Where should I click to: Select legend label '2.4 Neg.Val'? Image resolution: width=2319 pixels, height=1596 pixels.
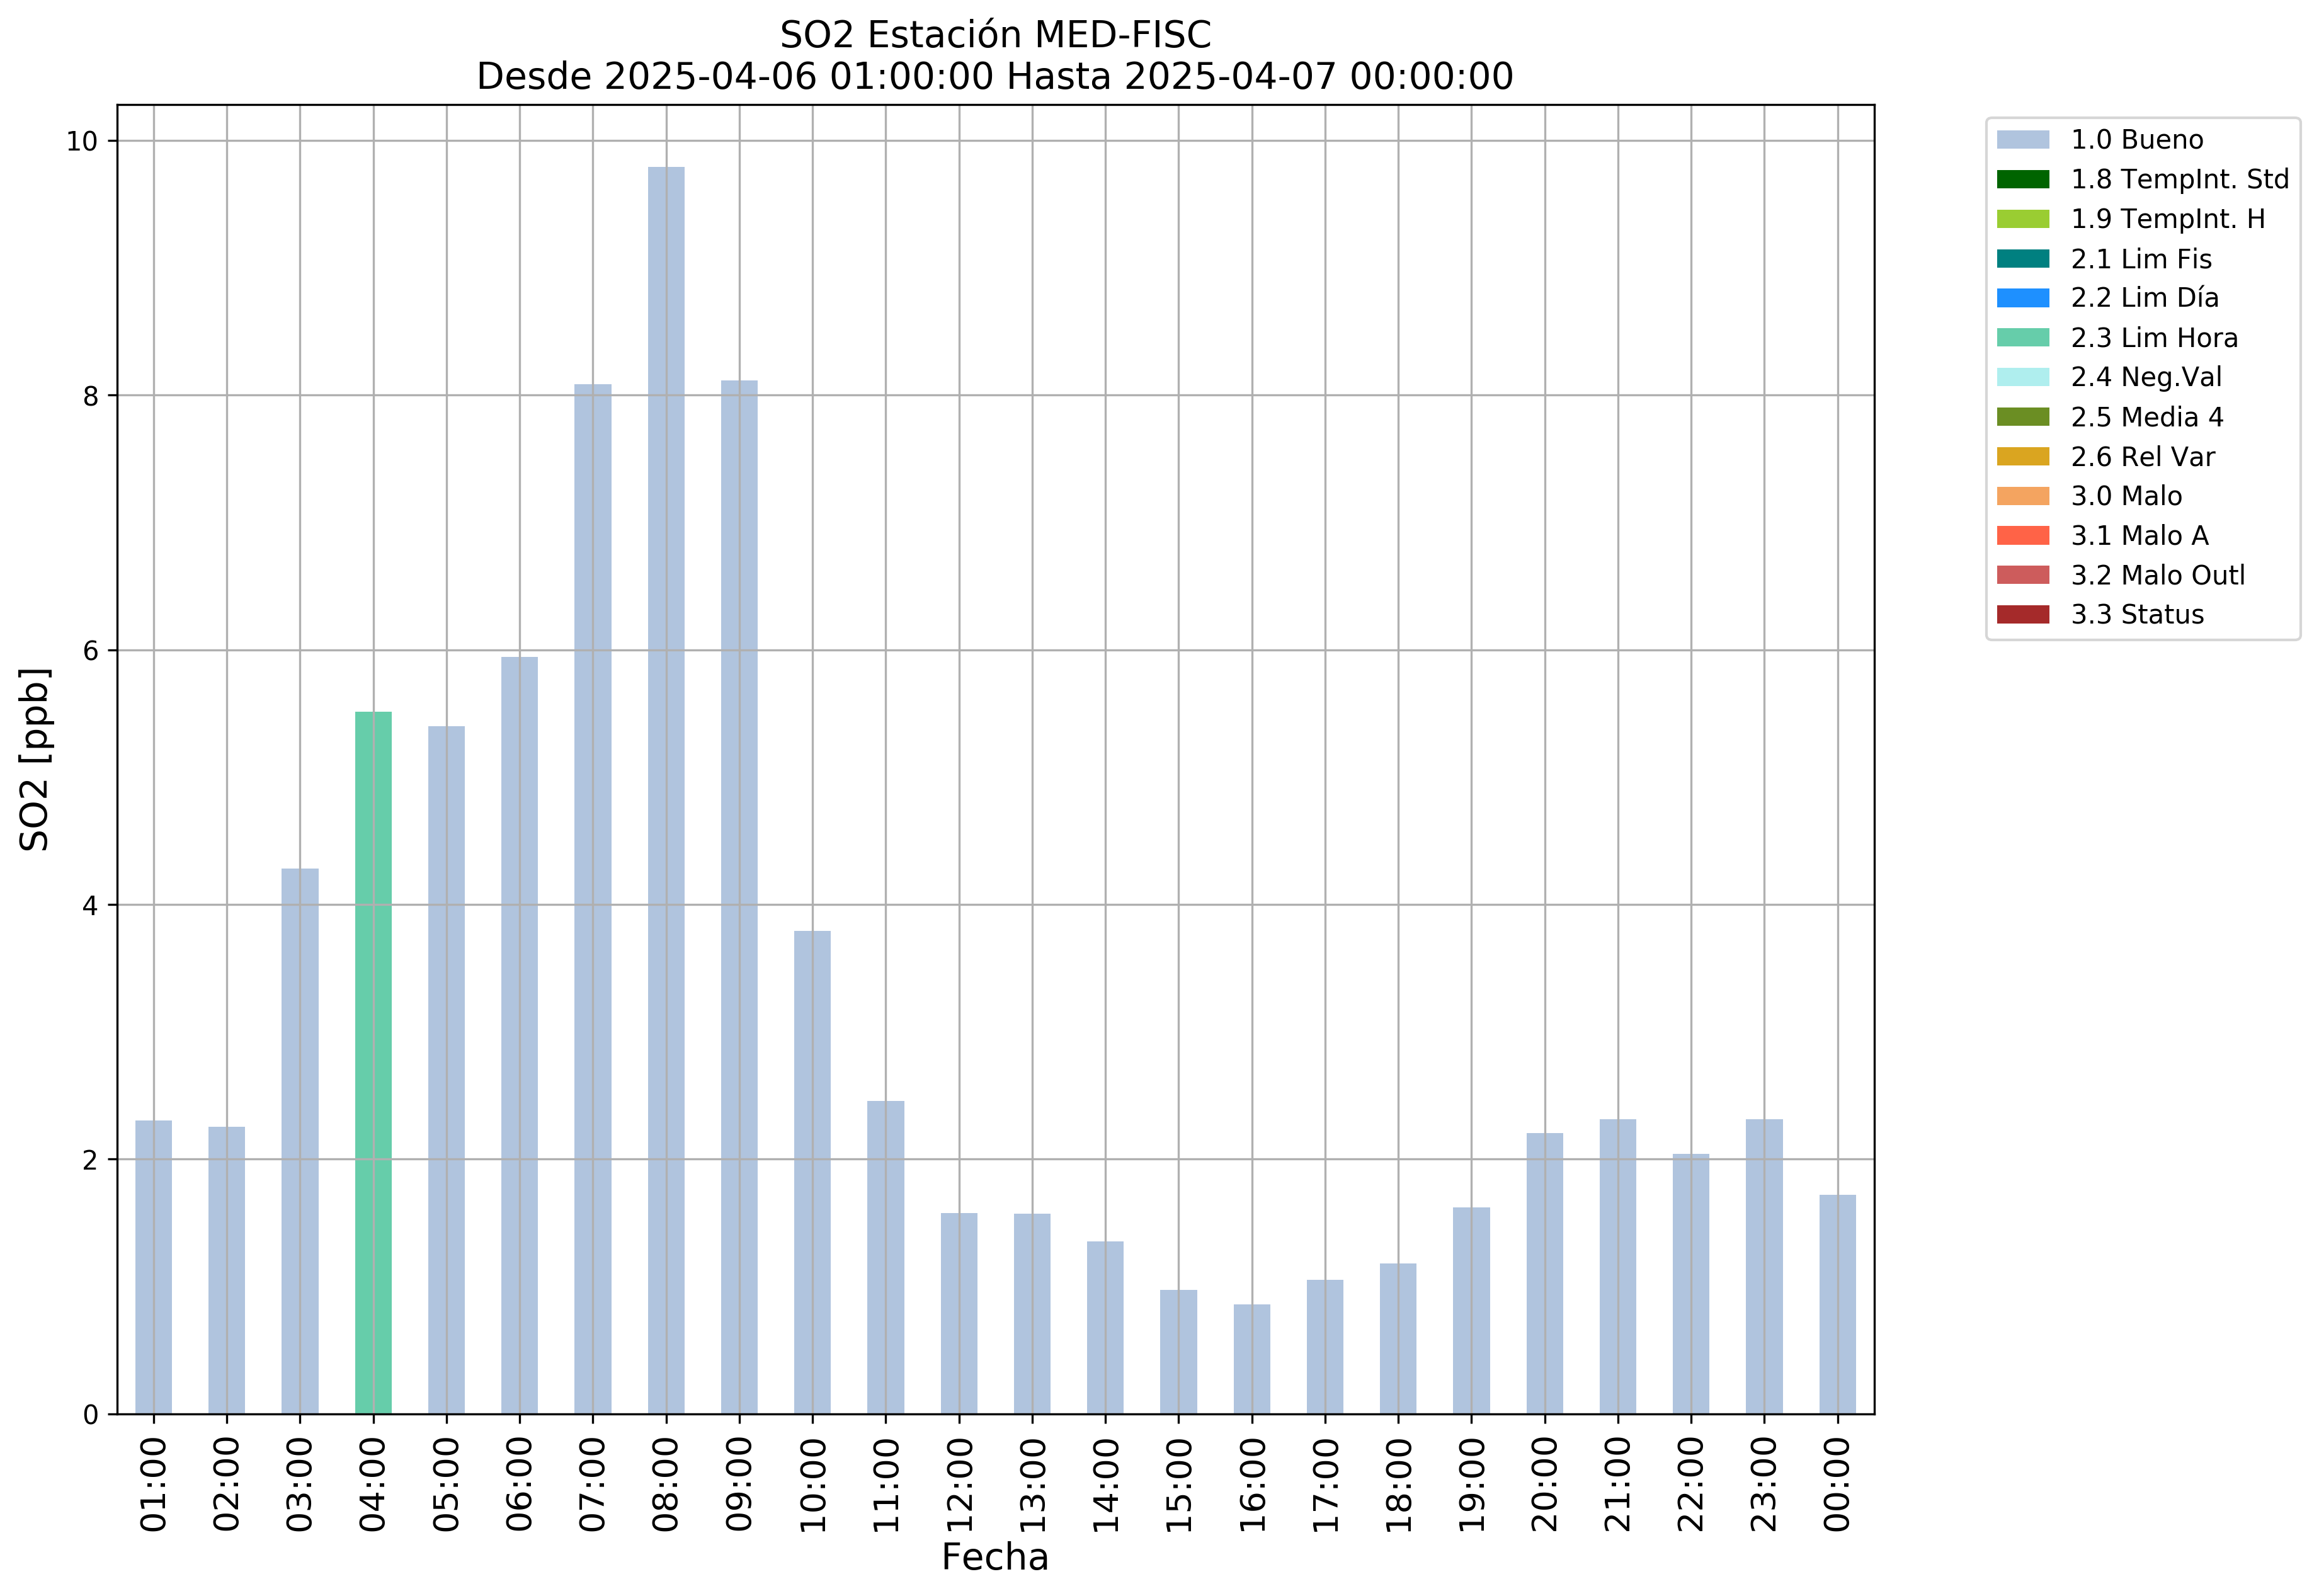tap(2146, 377)
